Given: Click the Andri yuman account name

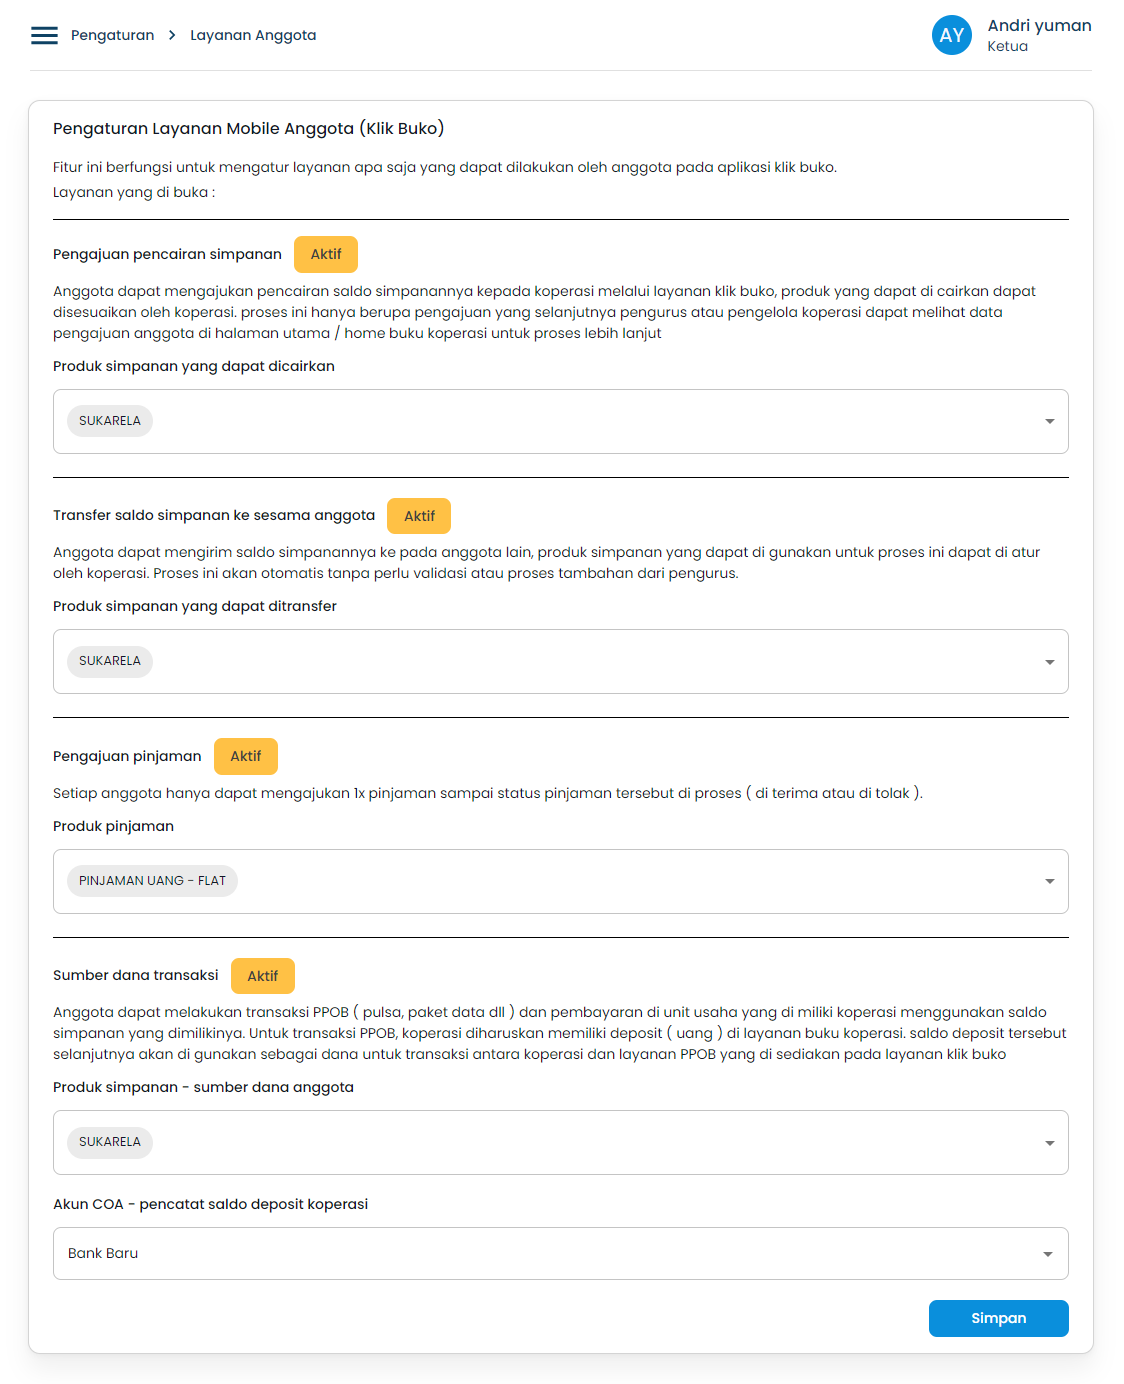Looking at the screenshot, I should [x=1039, y=25].
